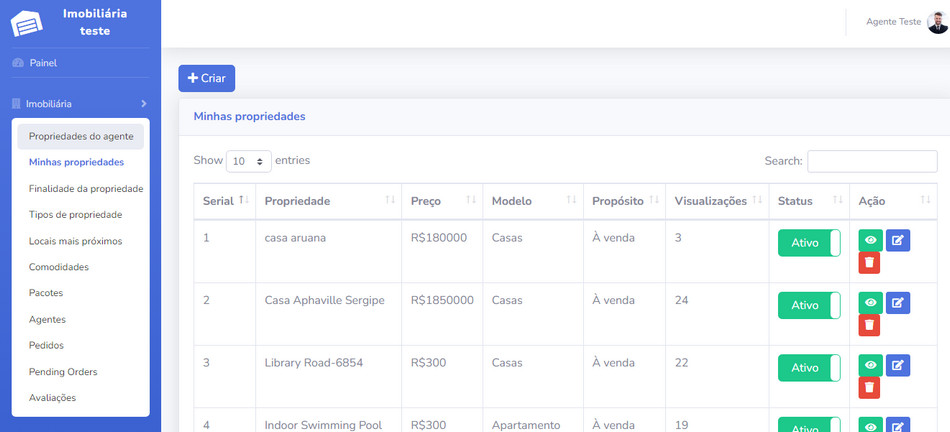
Task: Open Comodidades in the sidebar
Action: (x=59, y=267)
